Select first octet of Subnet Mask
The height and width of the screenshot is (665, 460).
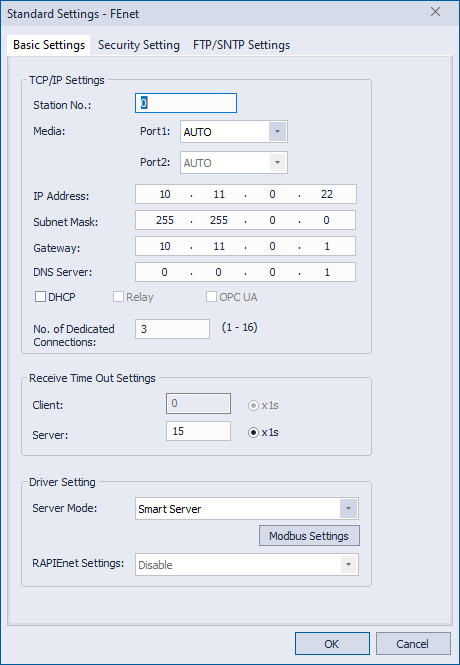point(164,221)
